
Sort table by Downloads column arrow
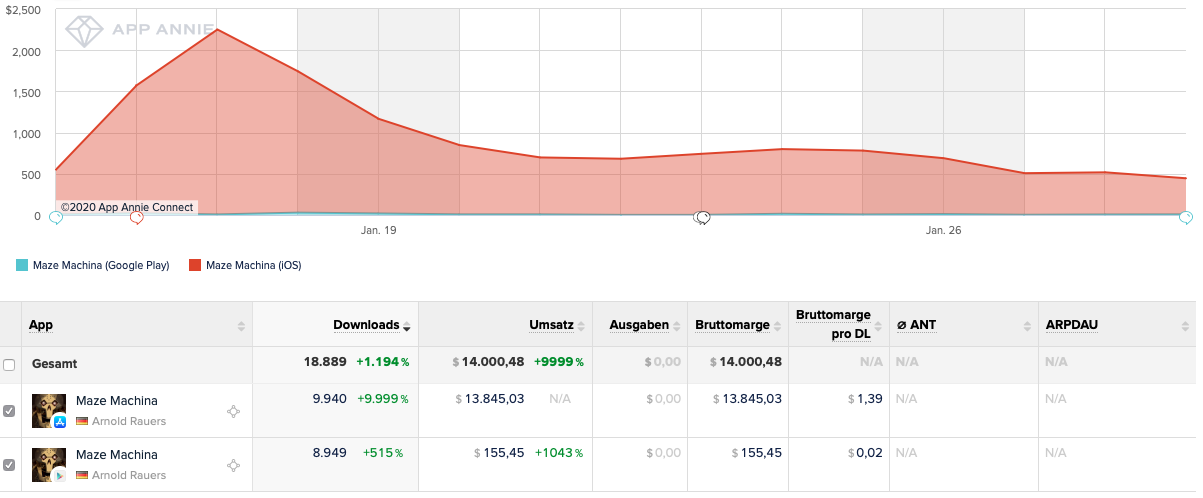(407, 327)
